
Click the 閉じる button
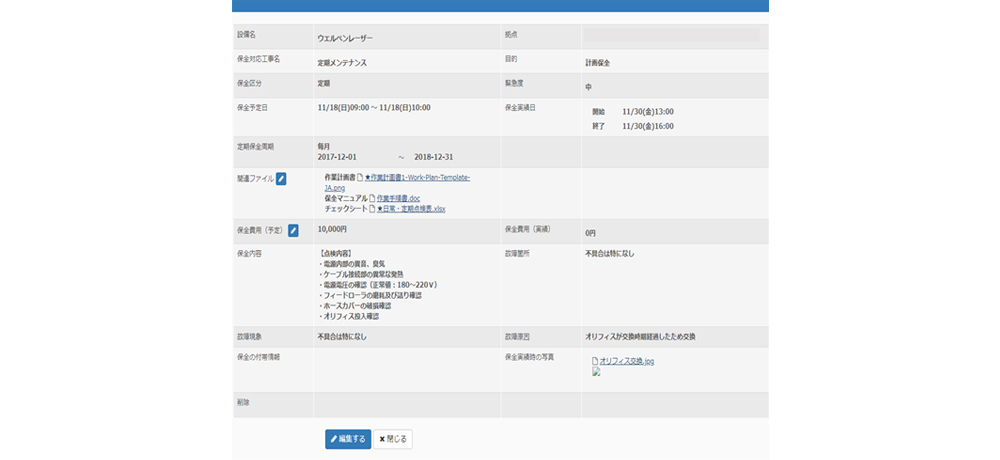393,439
